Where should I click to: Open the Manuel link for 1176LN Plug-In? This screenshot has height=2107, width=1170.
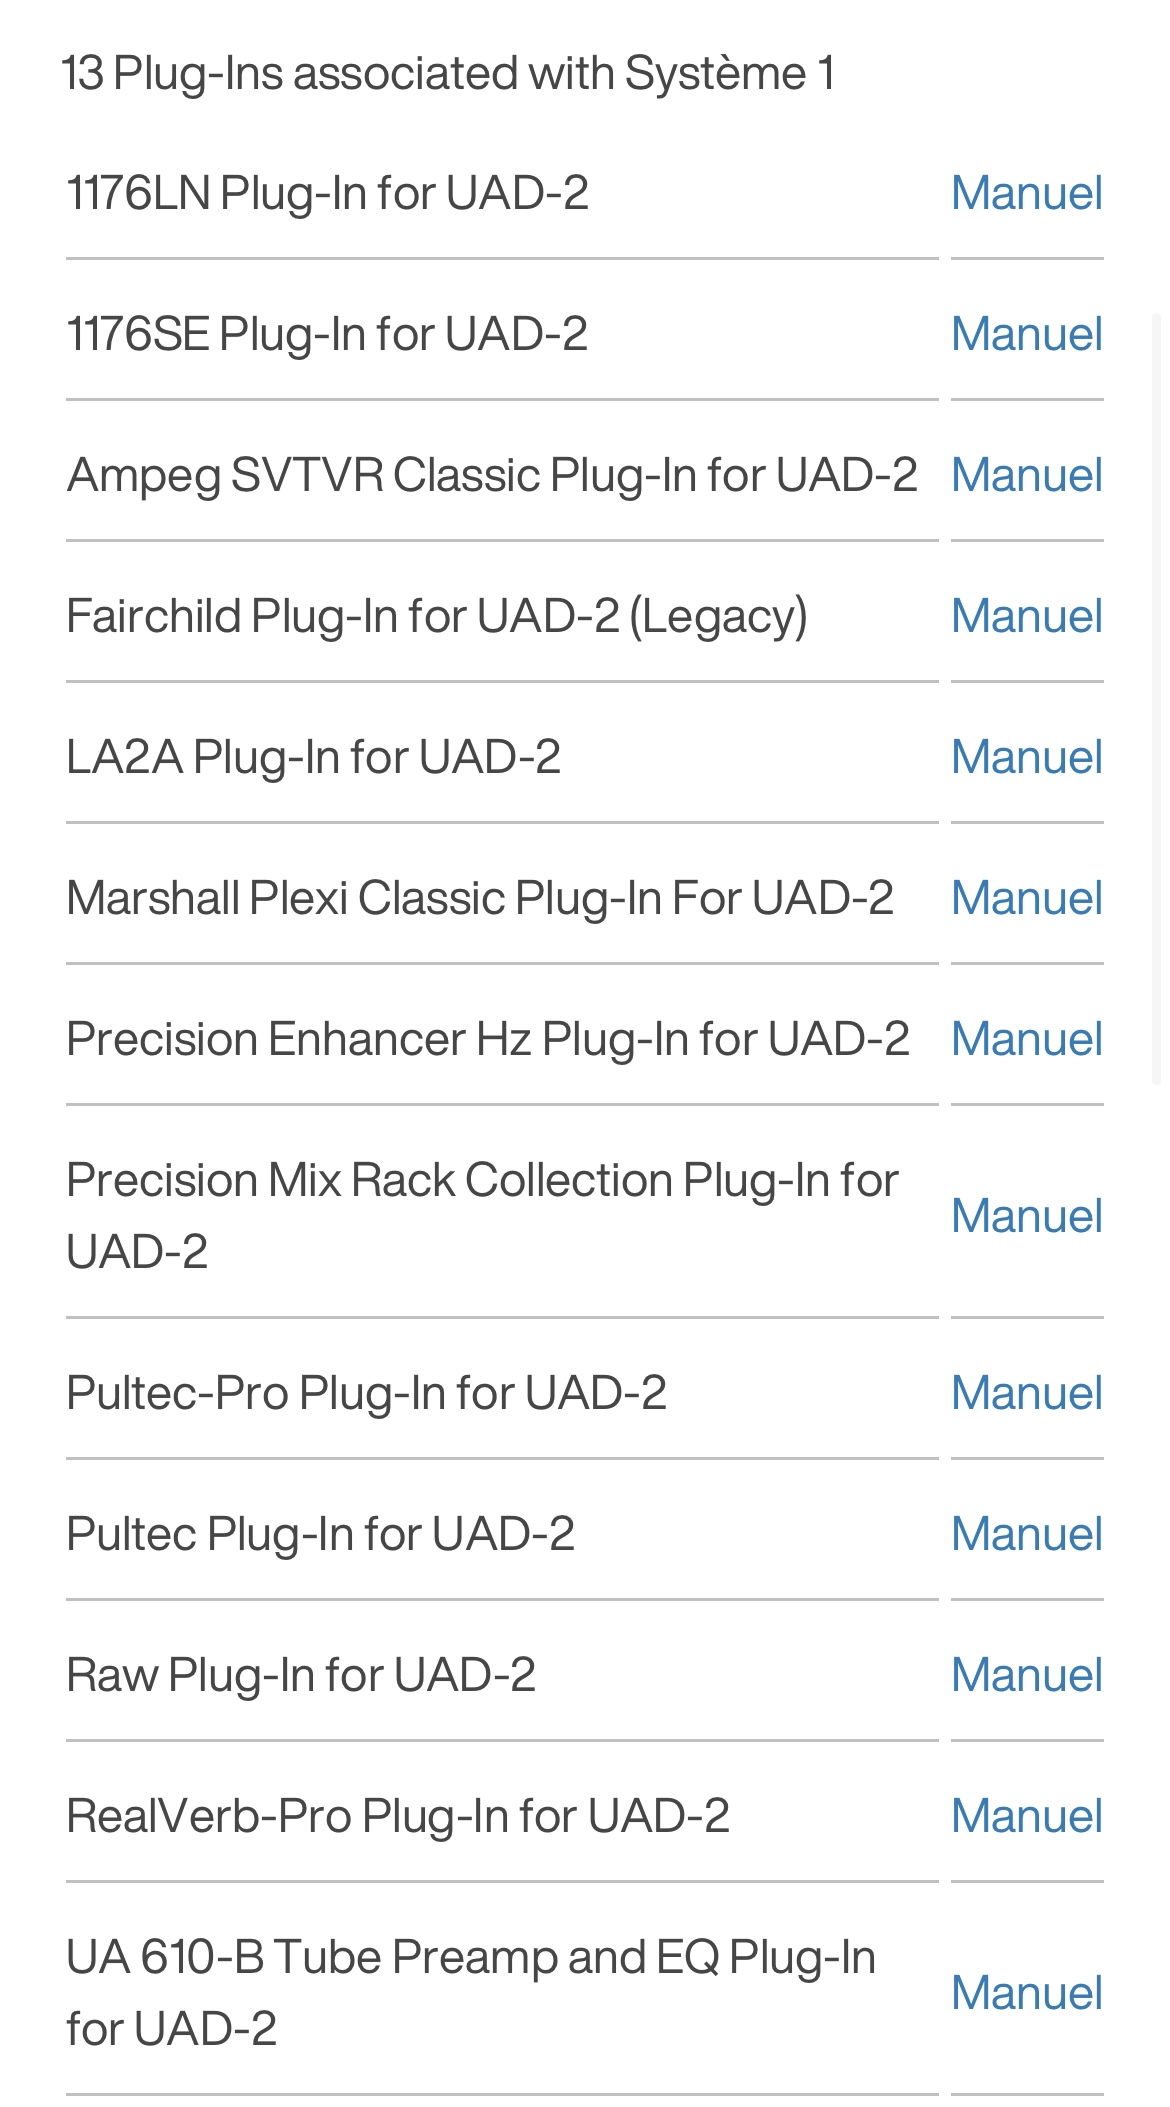click(x=1027, y=193)
